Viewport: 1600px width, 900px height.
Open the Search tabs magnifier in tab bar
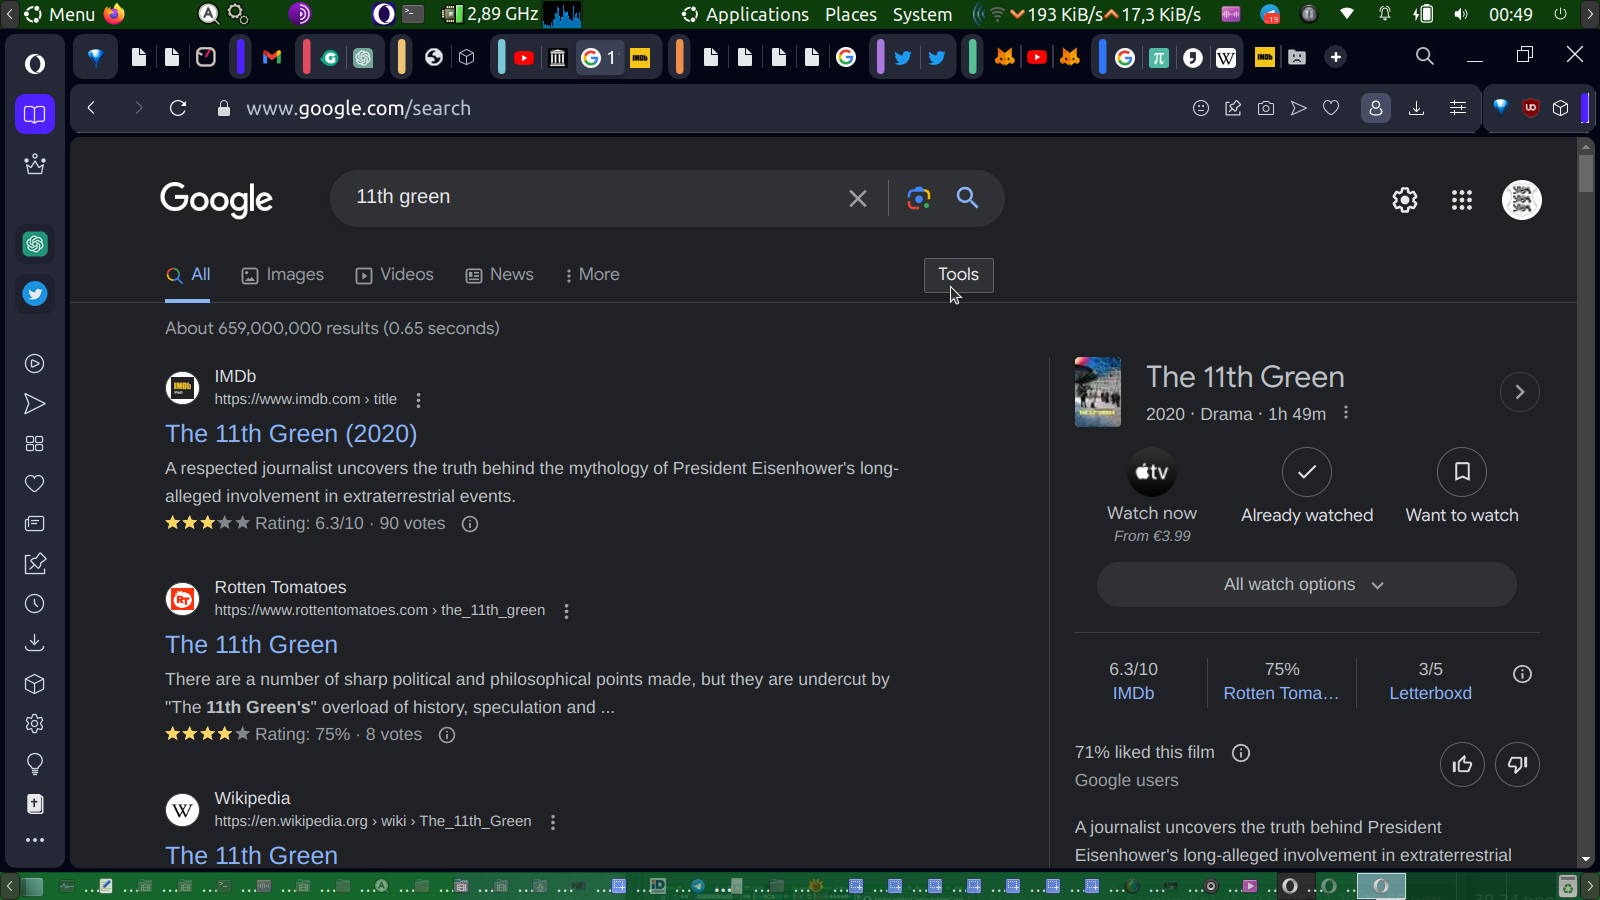click(x=1425, y=57)
